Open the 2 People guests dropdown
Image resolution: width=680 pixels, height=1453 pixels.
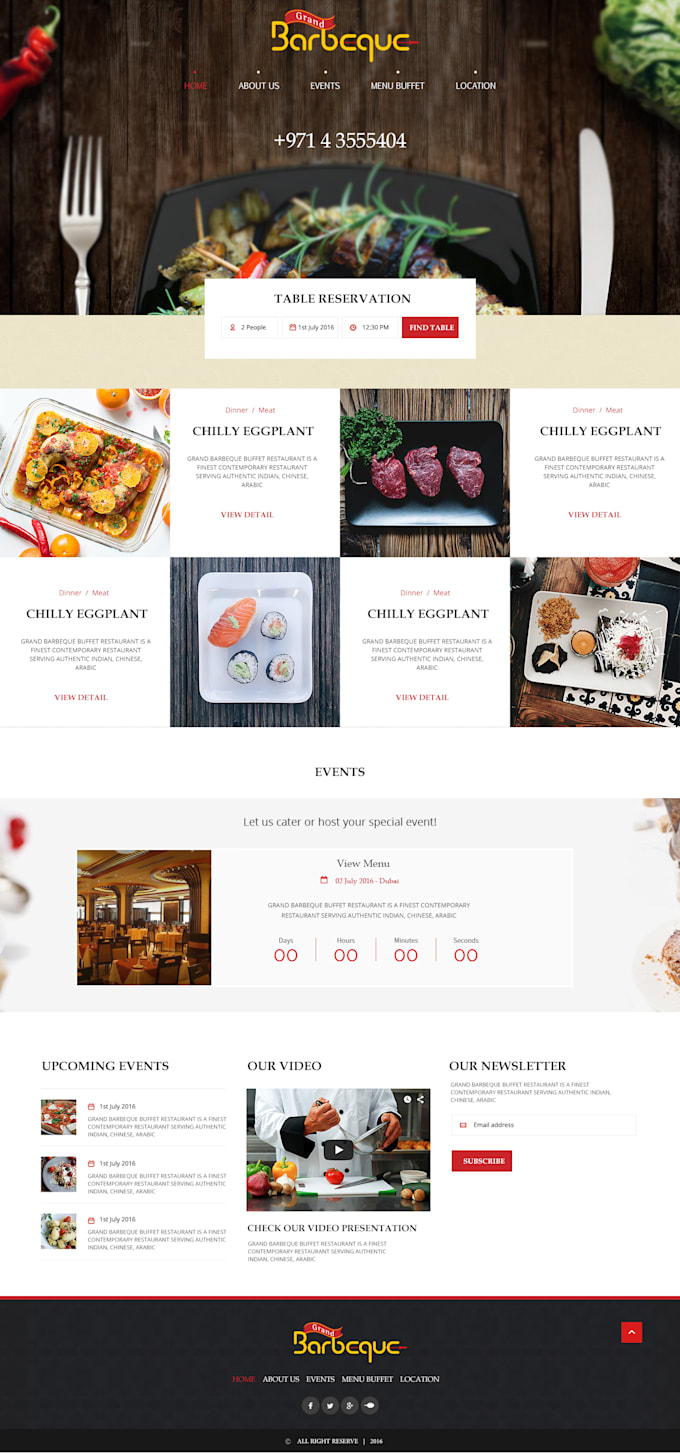(x=250, y=327)
